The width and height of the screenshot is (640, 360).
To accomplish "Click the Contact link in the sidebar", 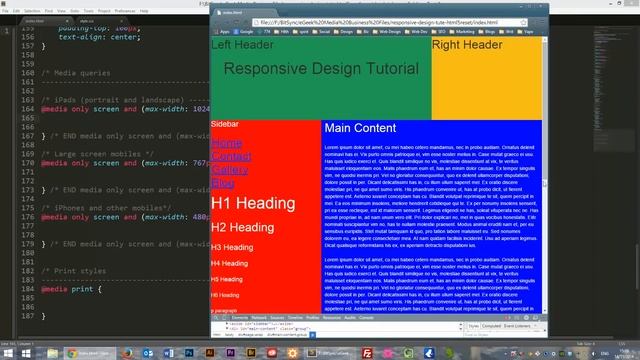I will point(231,156).
